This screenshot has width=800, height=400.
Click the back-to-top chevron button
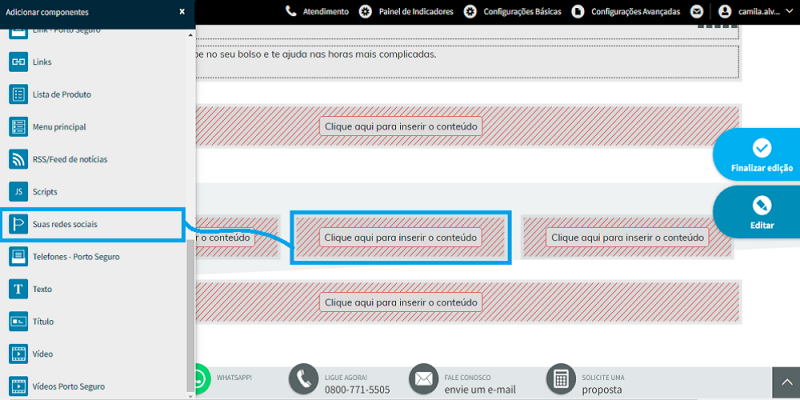(x=786, y=383)
